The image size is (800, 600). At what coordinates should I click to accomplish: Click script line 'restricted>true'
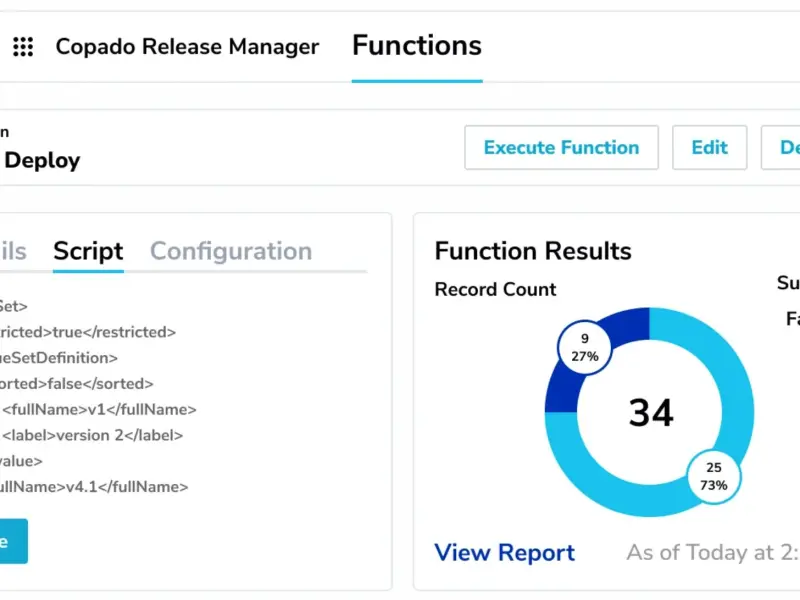tap(88, 332)
